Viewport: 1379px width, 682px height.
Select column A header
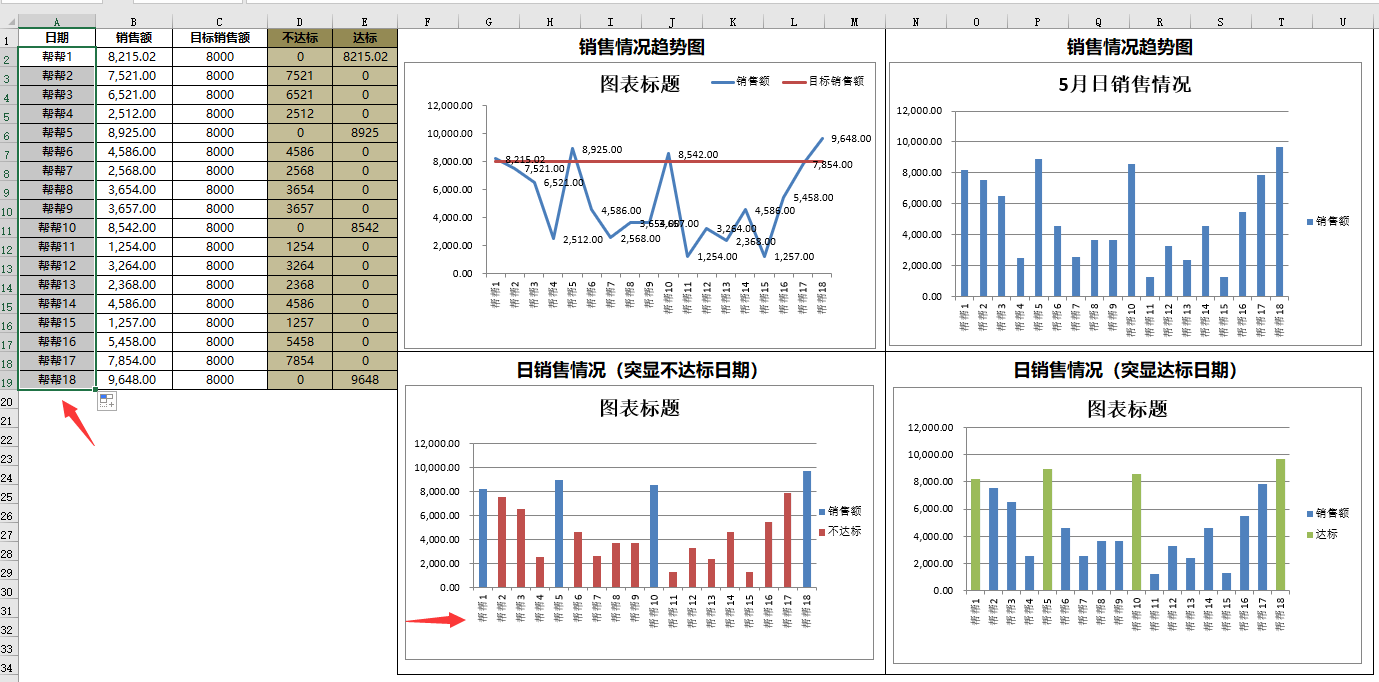[x=56, y=20]
